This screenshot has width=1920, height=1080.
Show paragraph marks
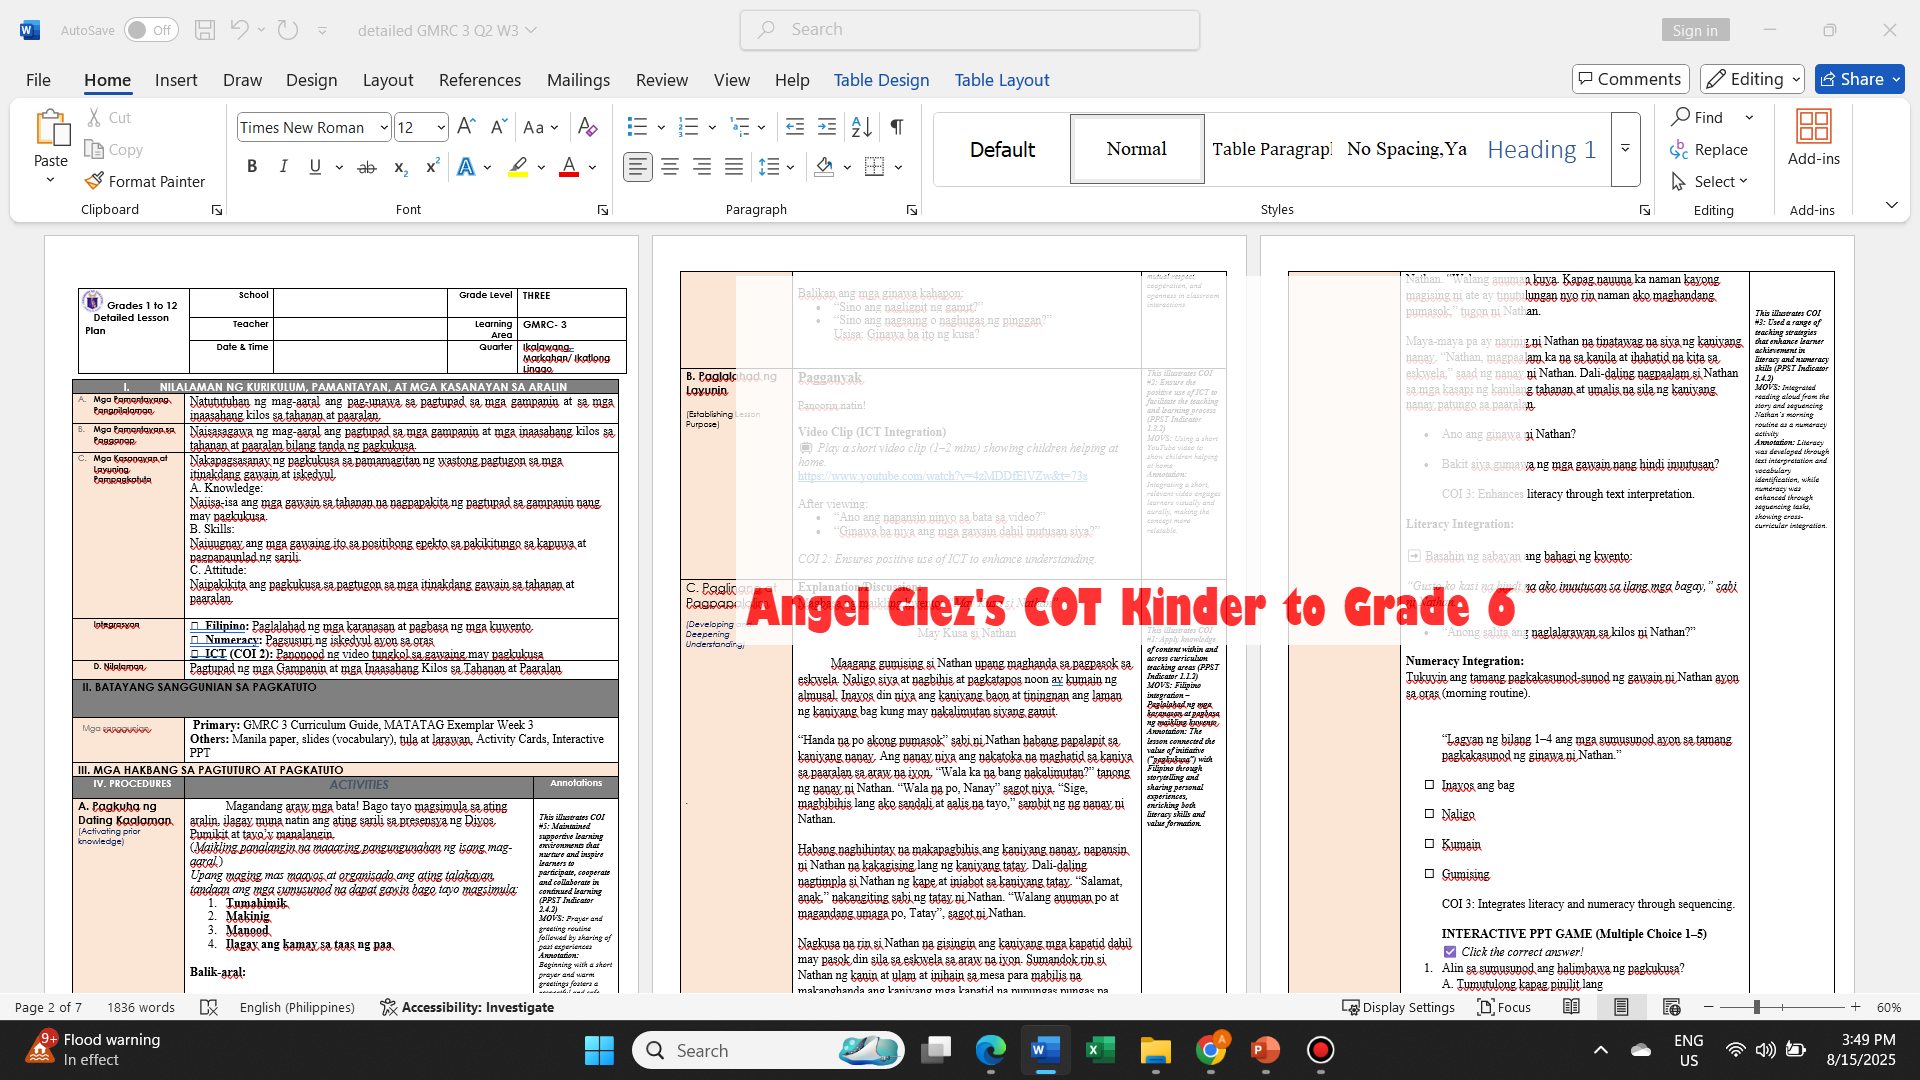(897, 127)
